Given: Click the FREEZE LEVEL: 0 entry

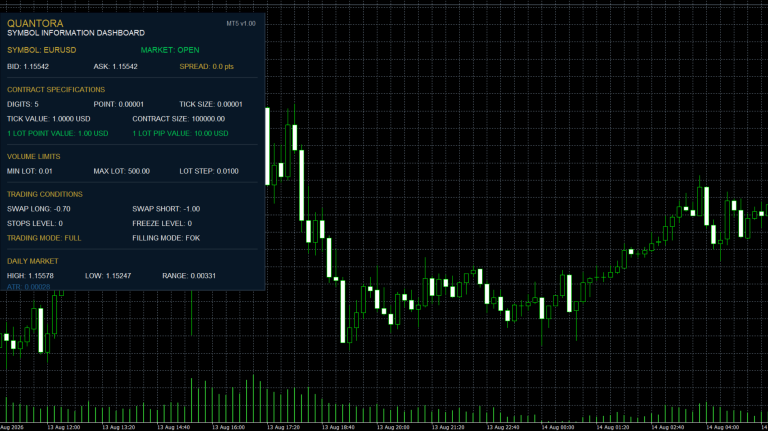Looking at the screenshot, I should [x=162, y=223].
